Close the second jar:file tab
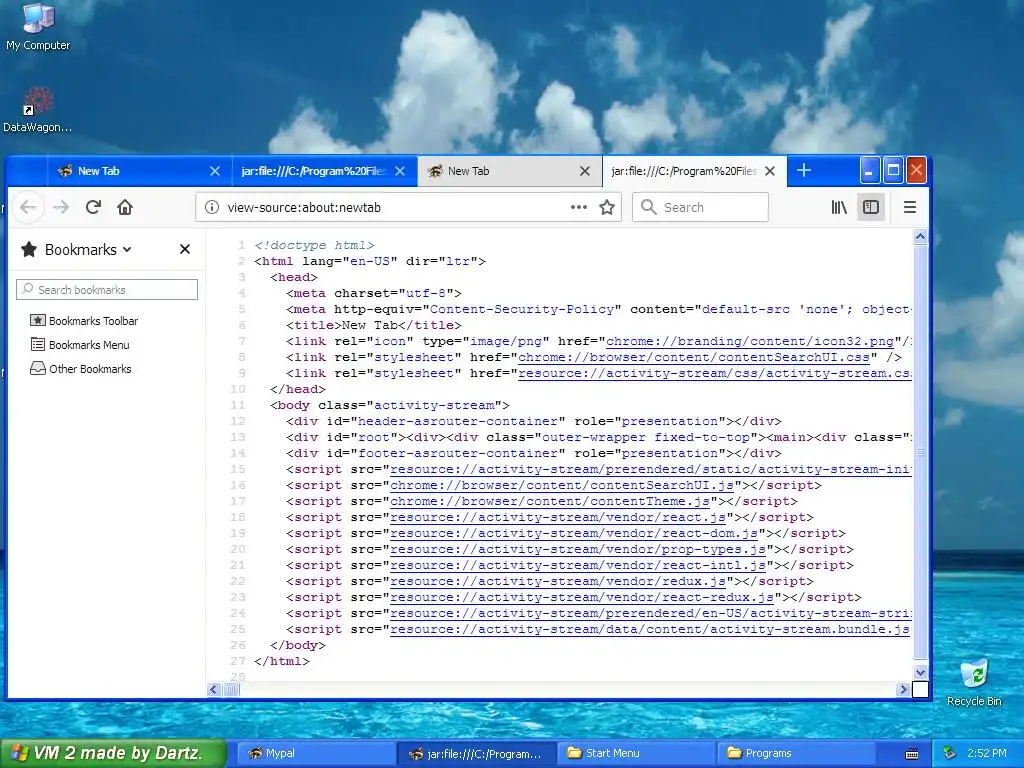 (x=400, y=171)
